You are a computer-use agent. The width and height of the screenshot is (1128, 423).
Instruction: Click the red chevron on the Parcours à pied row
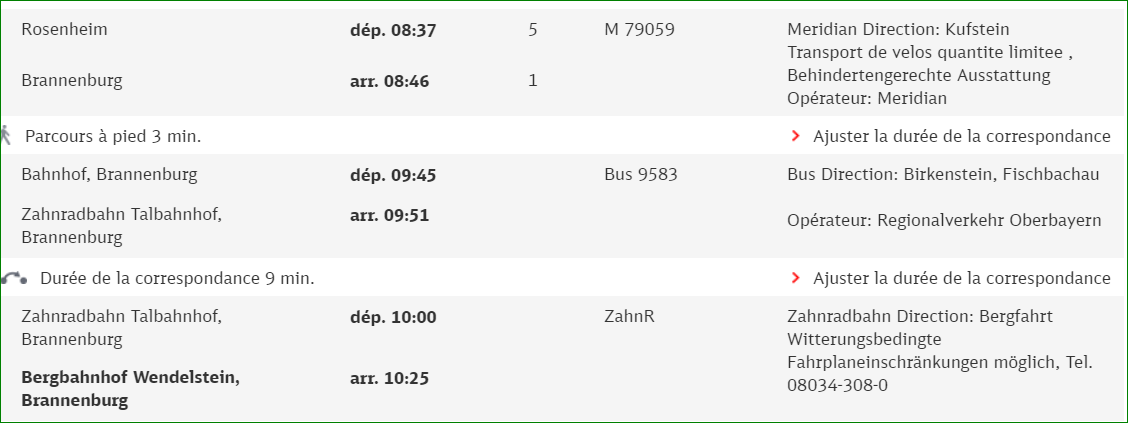(796, 136)
